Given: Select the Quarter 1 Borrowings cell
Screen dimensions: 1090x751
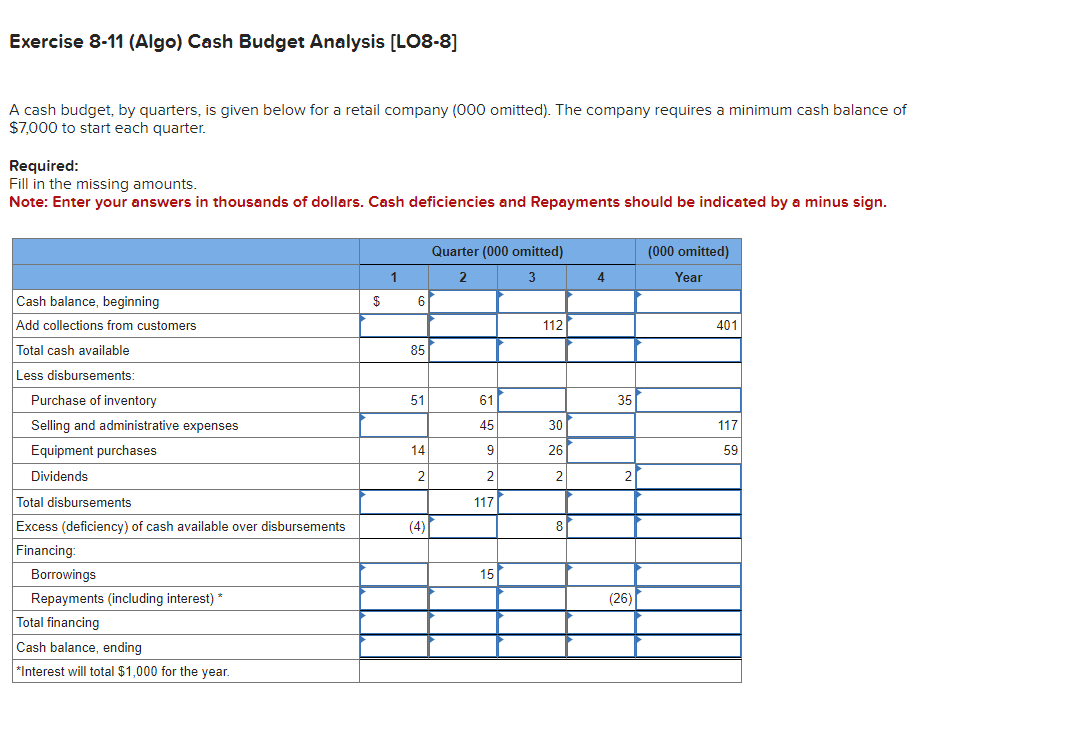Looking at the screenshot, I should (x=394, y=573).
